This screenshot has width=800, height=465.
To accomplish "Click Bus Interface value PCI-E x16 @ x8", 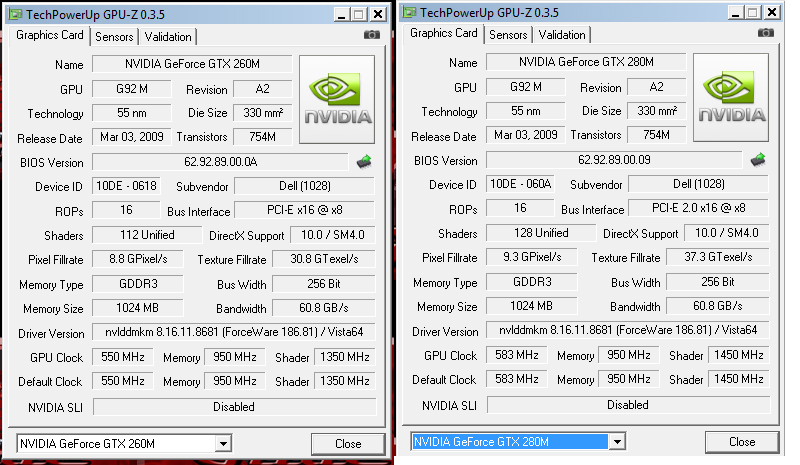I will point(305,210).
